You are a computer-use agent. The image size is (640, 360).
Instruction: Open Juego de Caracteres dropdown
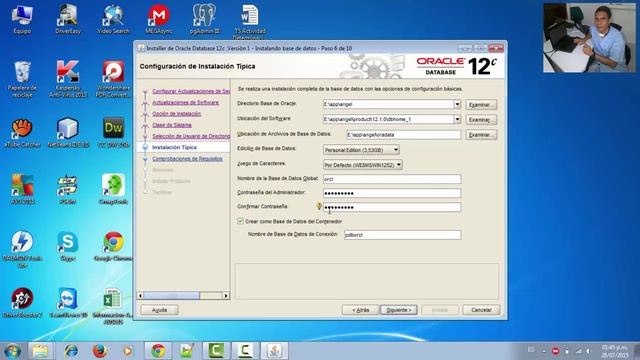(x=363, y=165)
